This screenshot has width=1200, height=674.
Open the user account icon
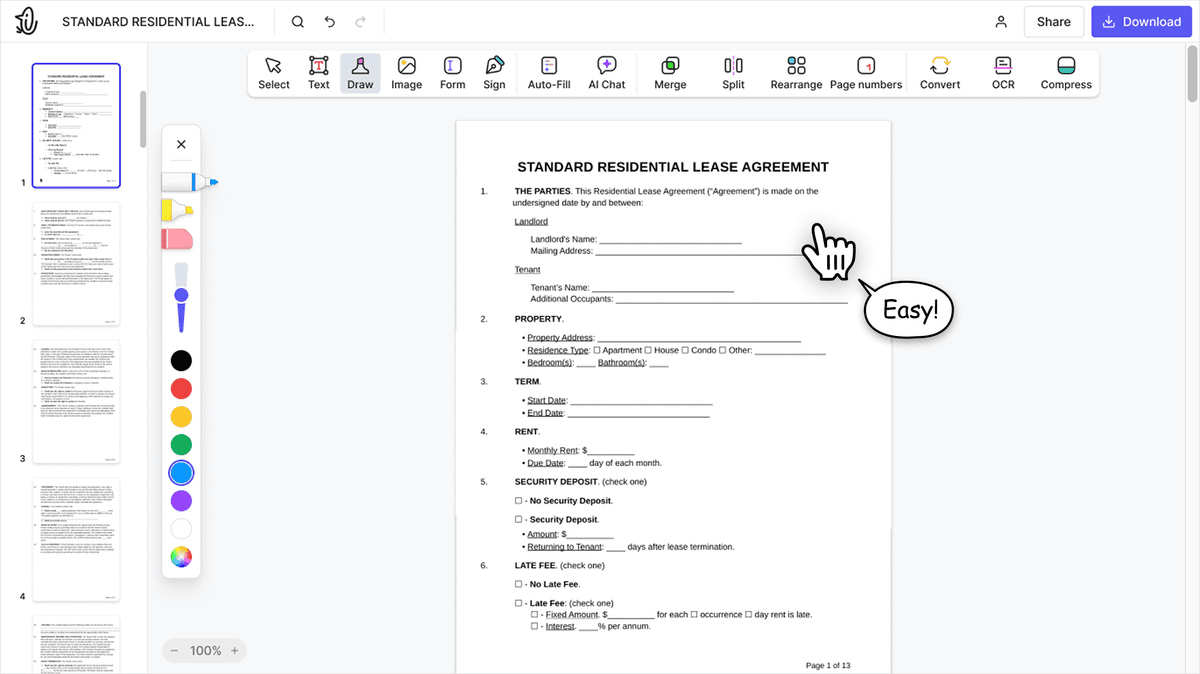pos(1001,22)
